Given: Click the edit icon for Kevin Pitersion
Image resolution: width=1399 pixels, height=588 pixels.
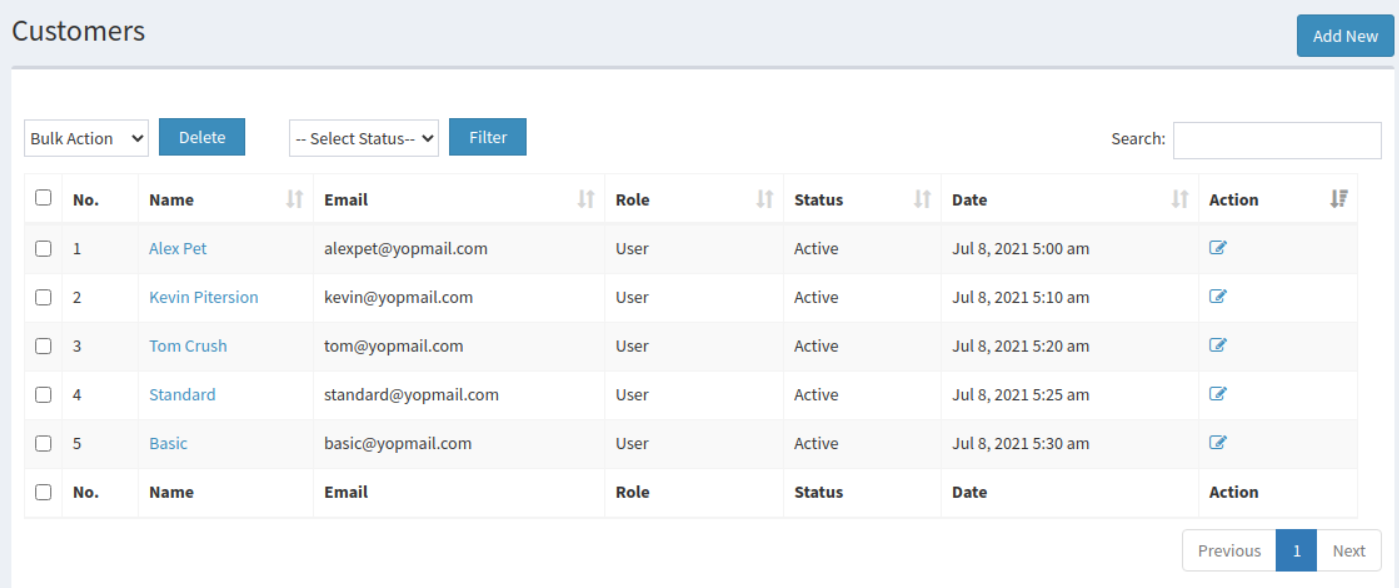Looking at the screenshot, I should (x=1217, y=296).
